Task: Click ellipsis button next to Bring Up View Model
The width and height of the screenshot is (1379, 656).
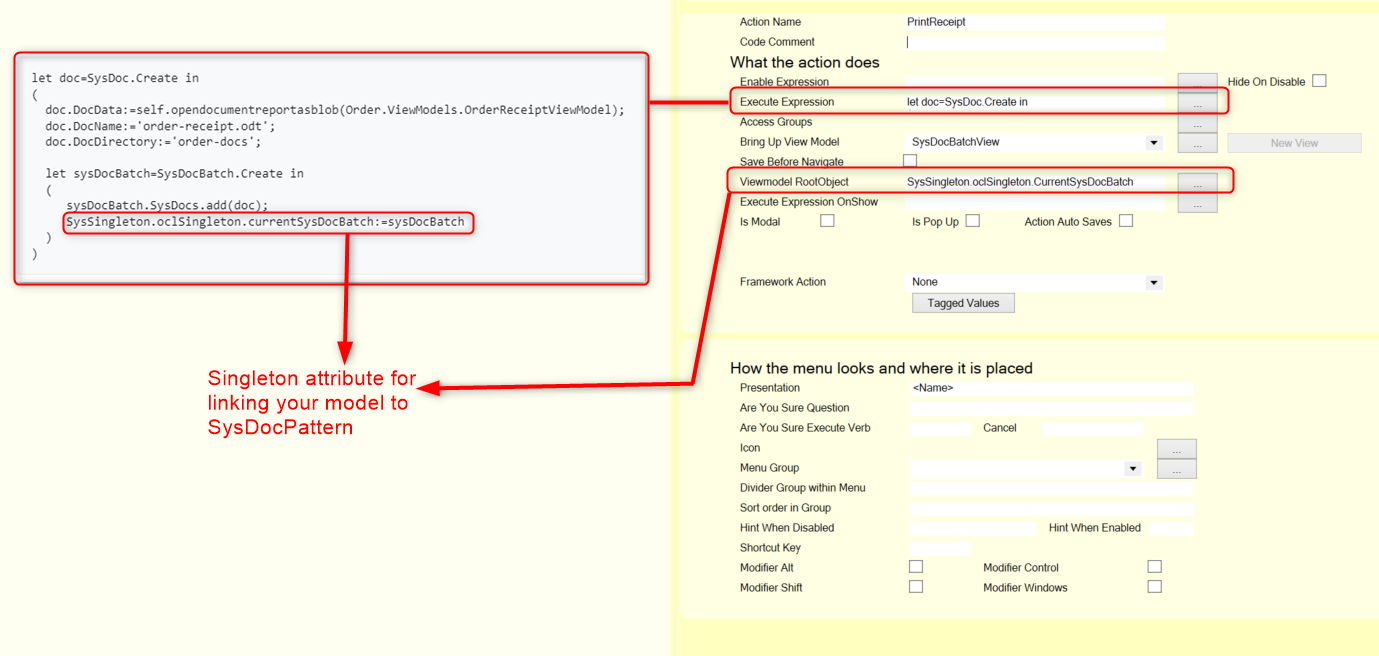Action: pyautogui.click(x=1197, y=143)
